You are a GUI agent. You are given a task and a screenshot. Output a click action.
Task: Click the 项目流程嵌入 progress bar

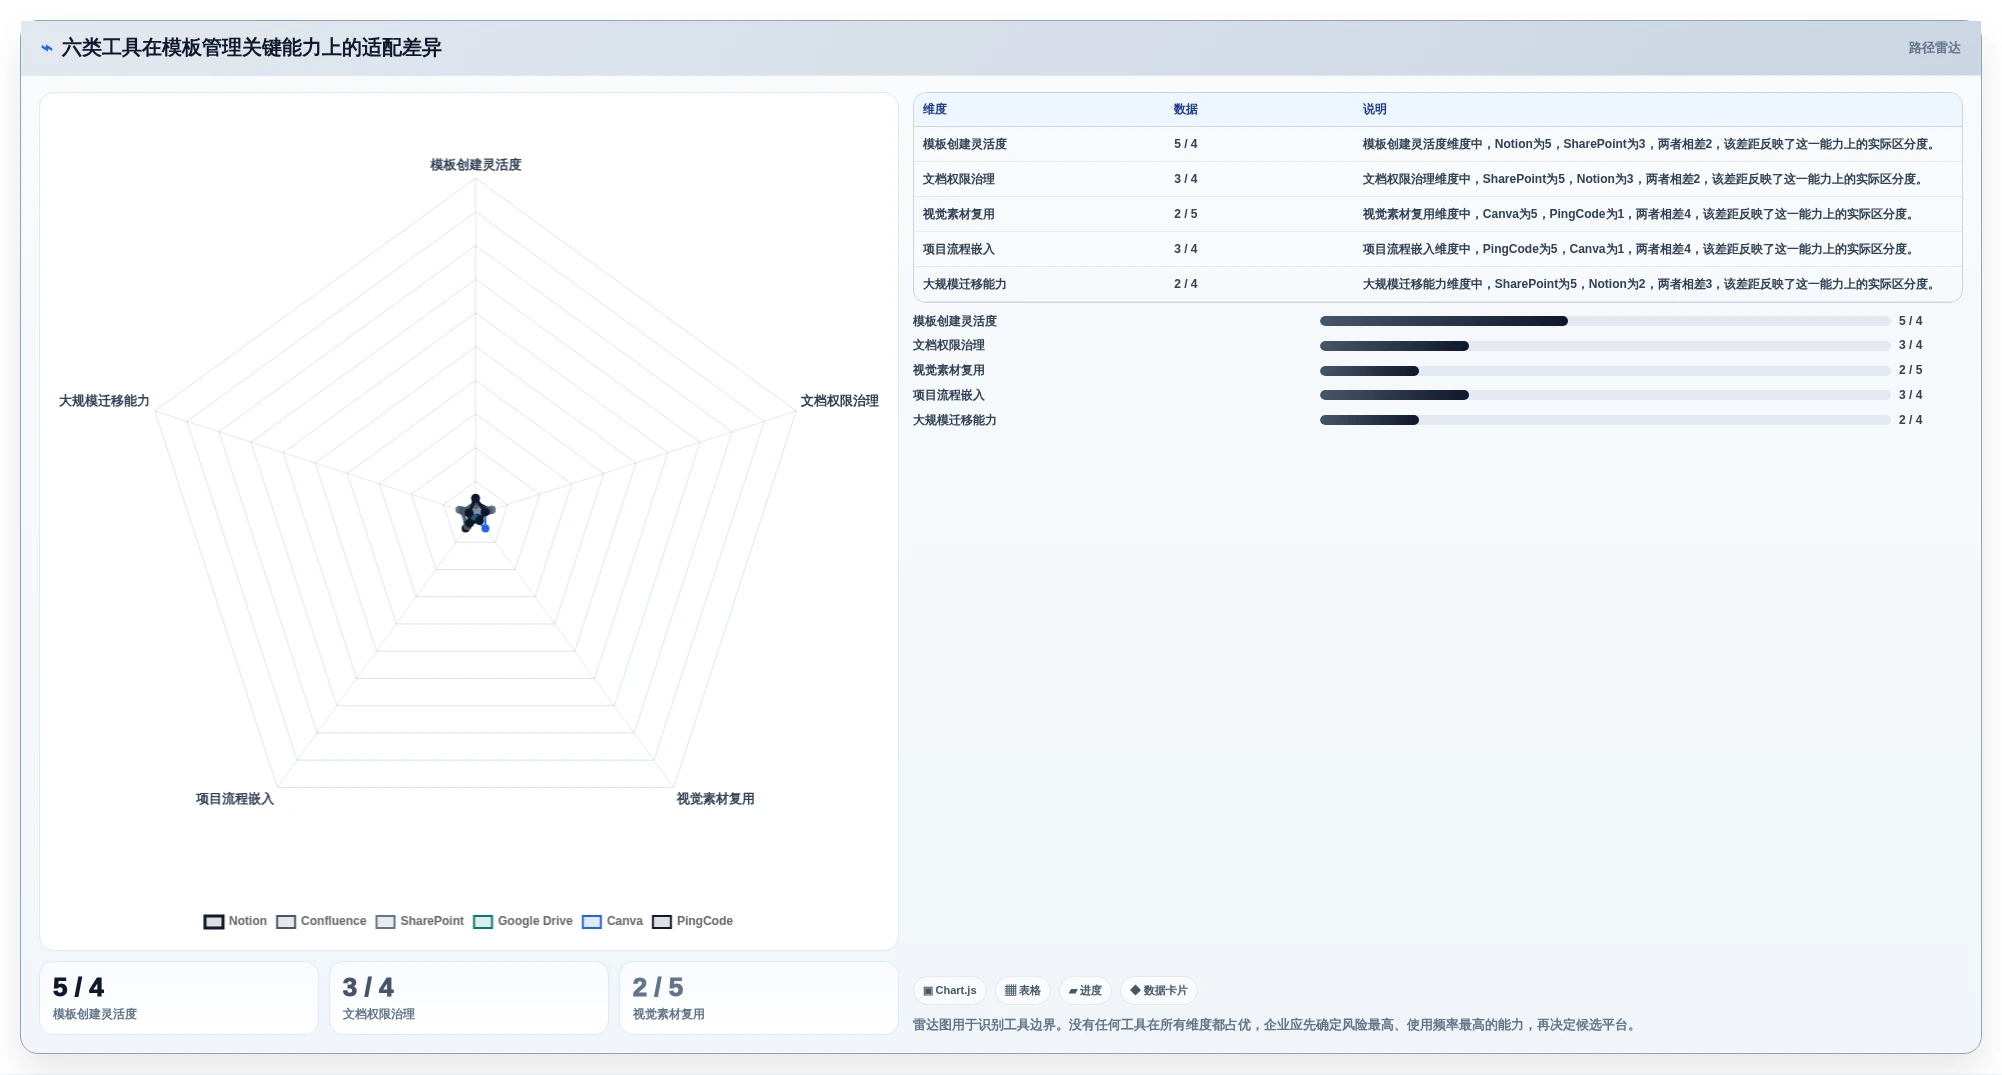[x=1605, y=395]
